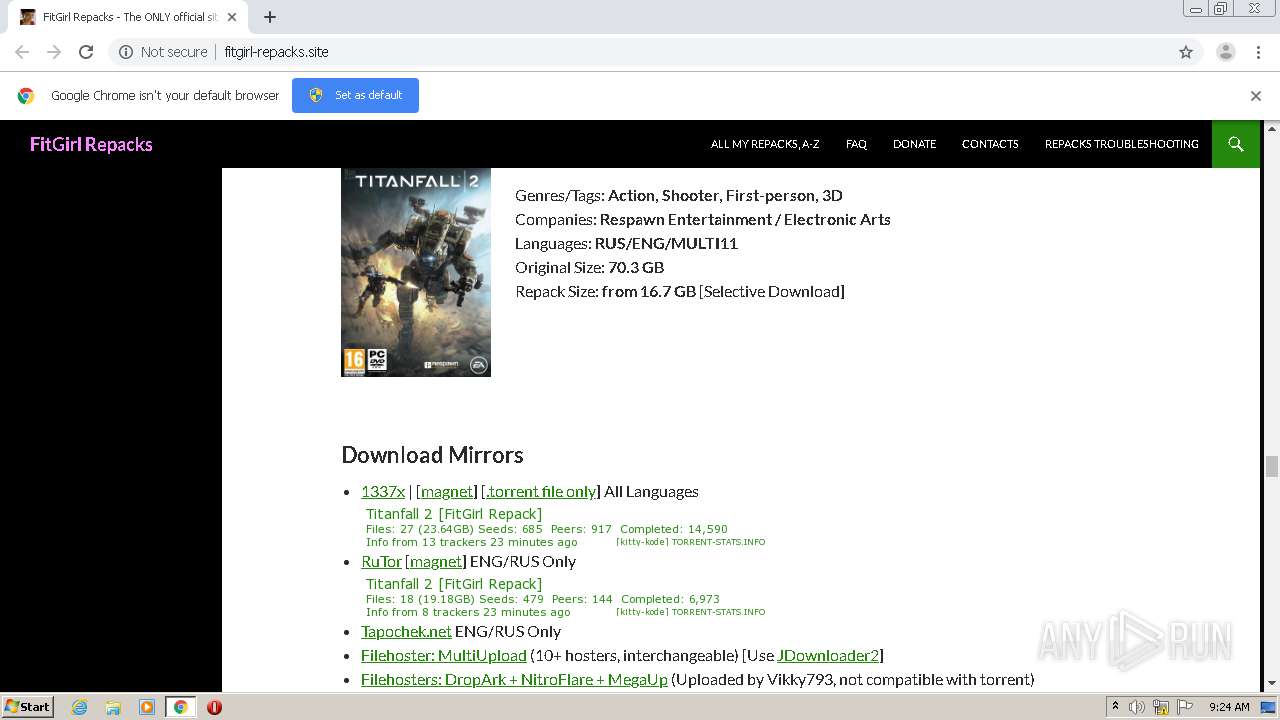This screenshot has height=720, width=1280.
Task: Click the browser back arrow
Action: [22, 52]
